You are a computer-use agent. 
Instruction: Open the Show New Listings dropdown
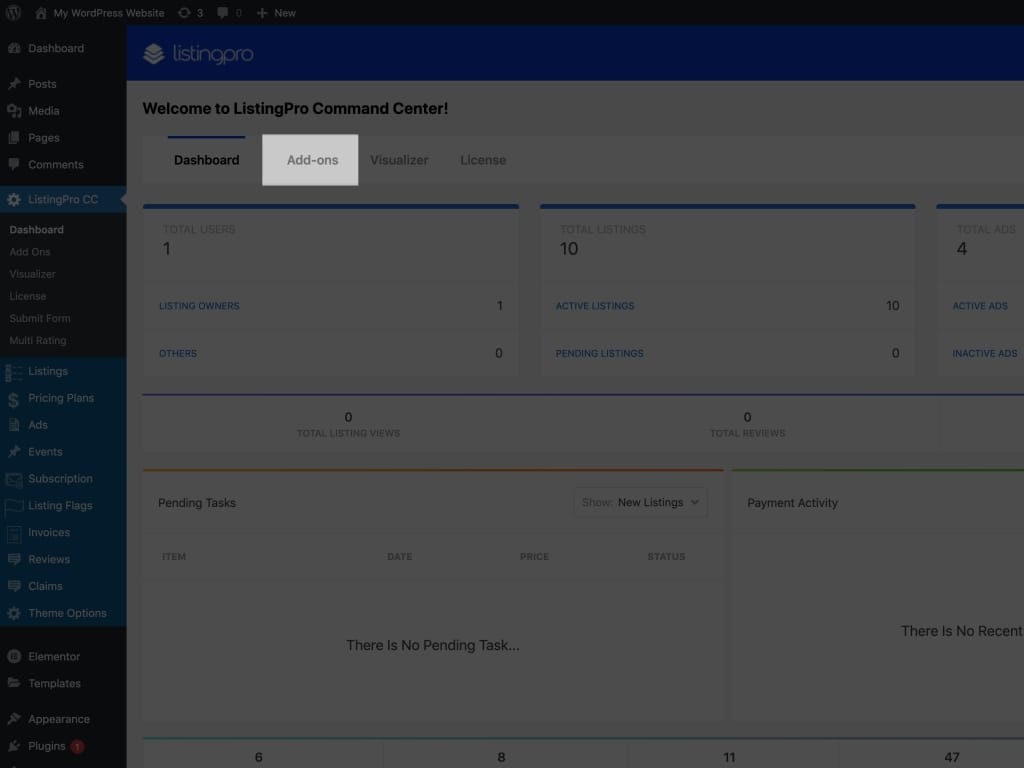point(641,502)
